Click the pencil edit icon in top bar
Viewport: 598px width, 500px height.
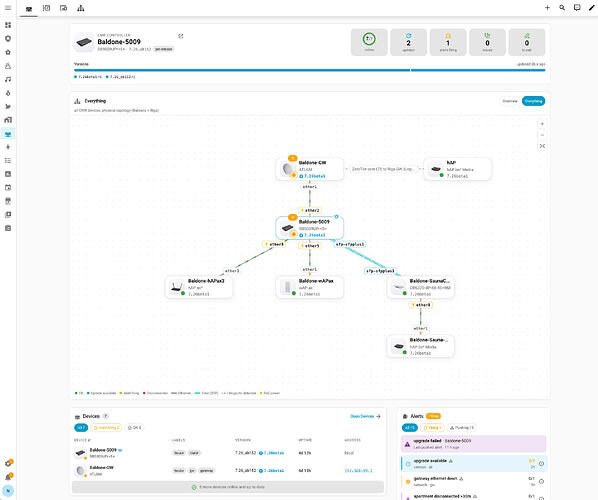592,8
